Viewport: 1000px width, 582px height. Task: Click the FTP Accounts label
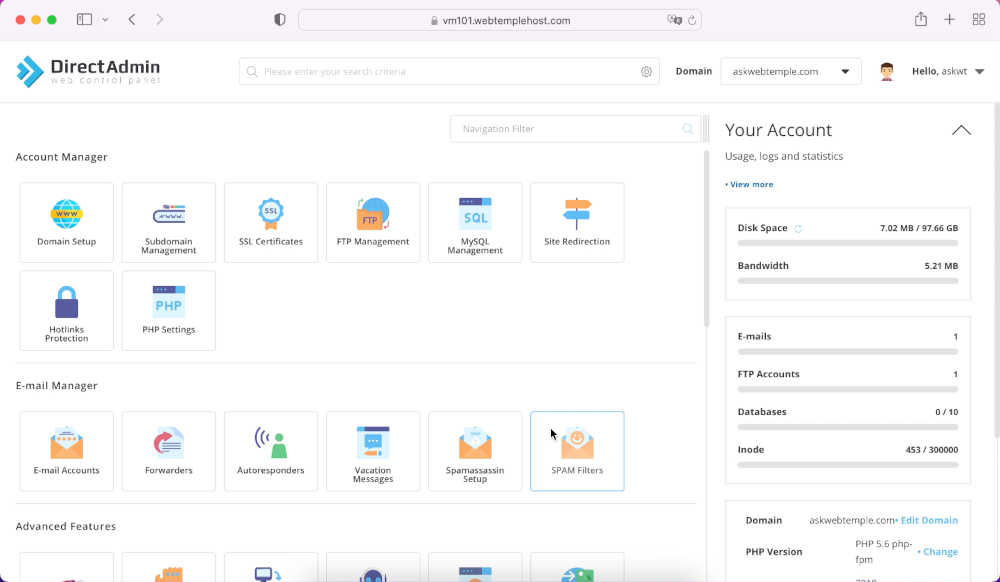click(x=768, y=374)
